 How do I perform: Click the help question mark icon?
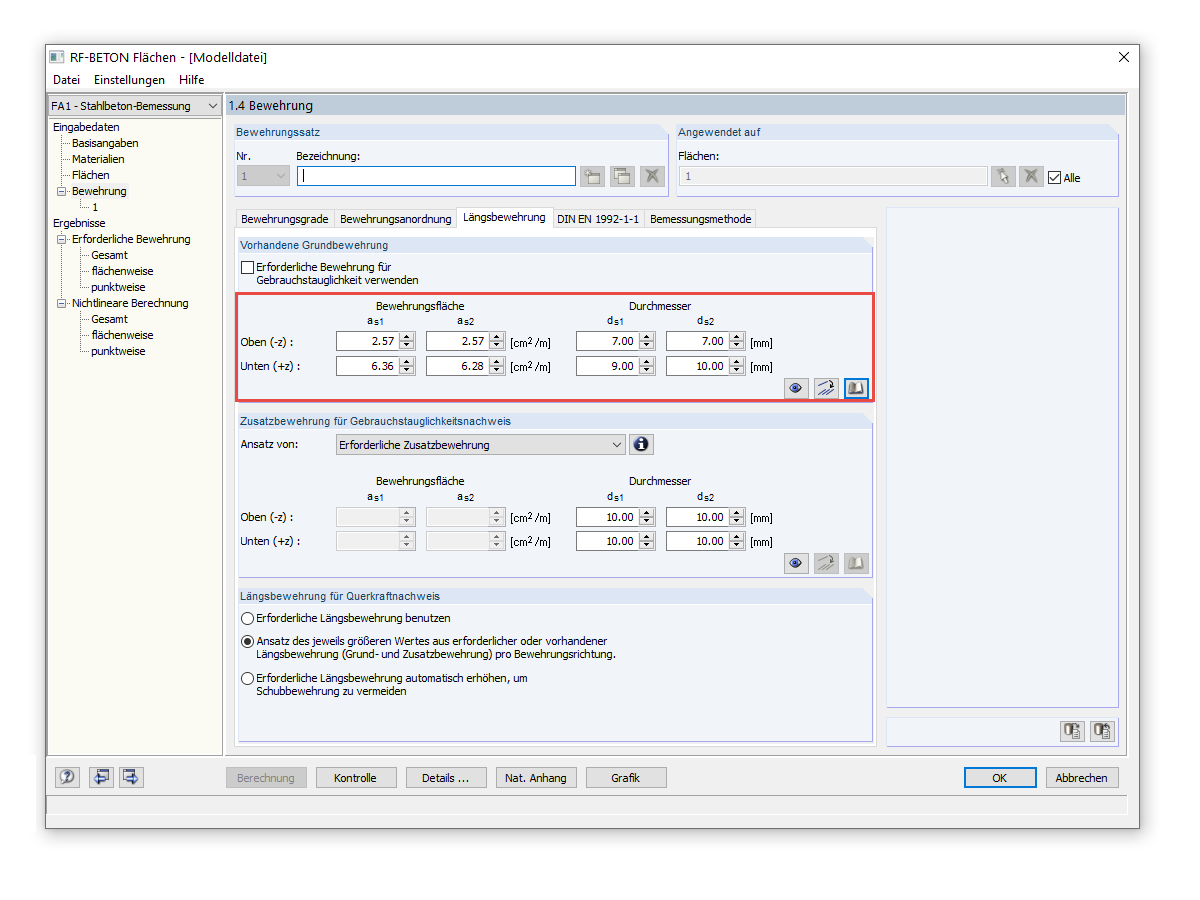pyautogui.click(x=67, y=777)
